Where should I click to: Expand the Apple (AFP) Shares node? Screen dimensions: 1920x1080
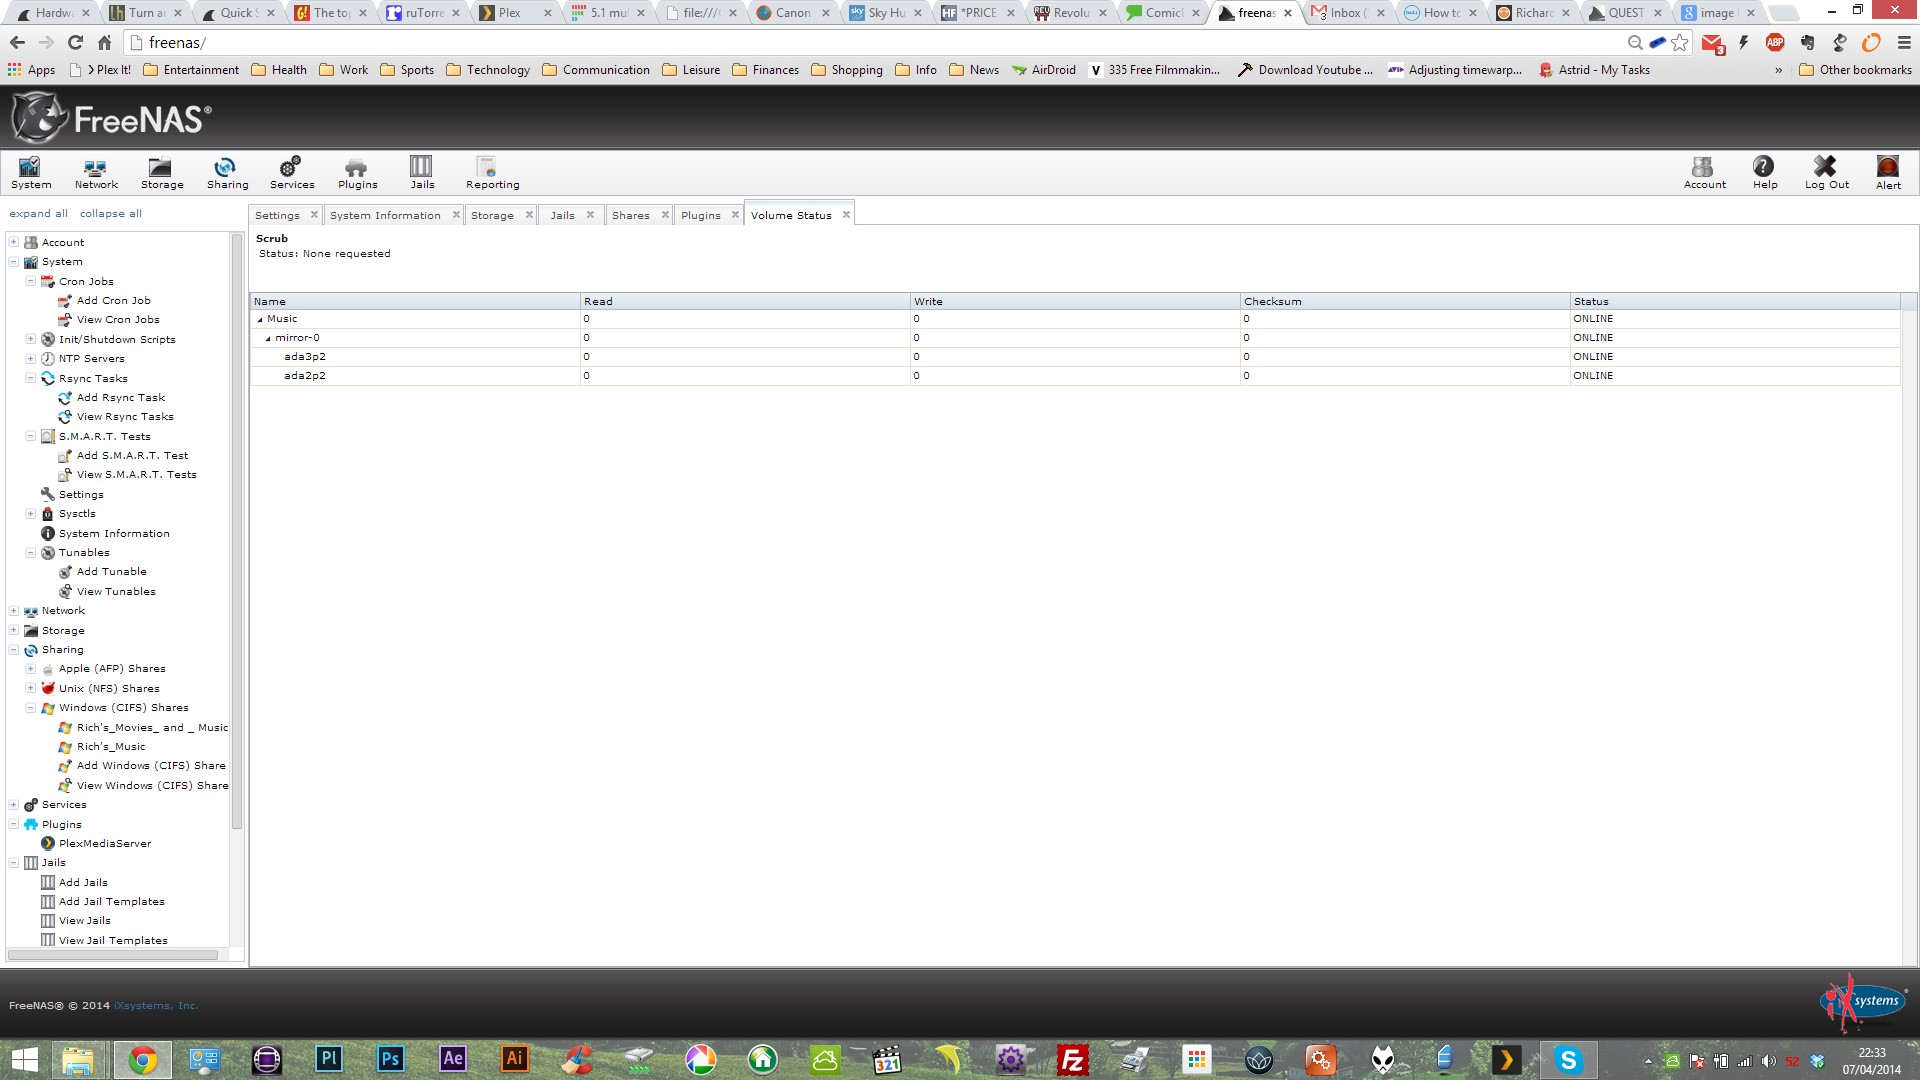pos(30,668)
